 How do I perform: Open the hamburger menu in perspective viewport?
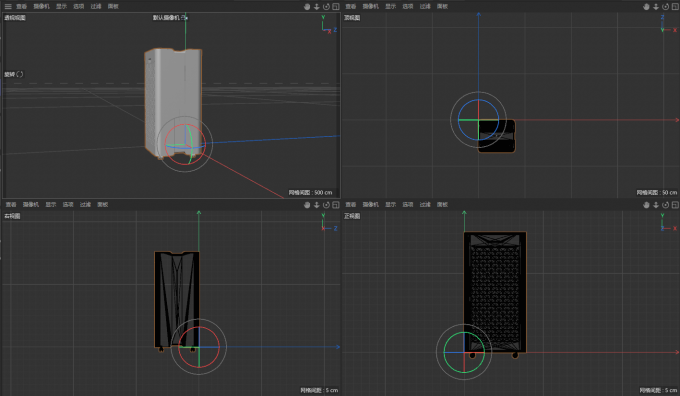click(8, 7)
